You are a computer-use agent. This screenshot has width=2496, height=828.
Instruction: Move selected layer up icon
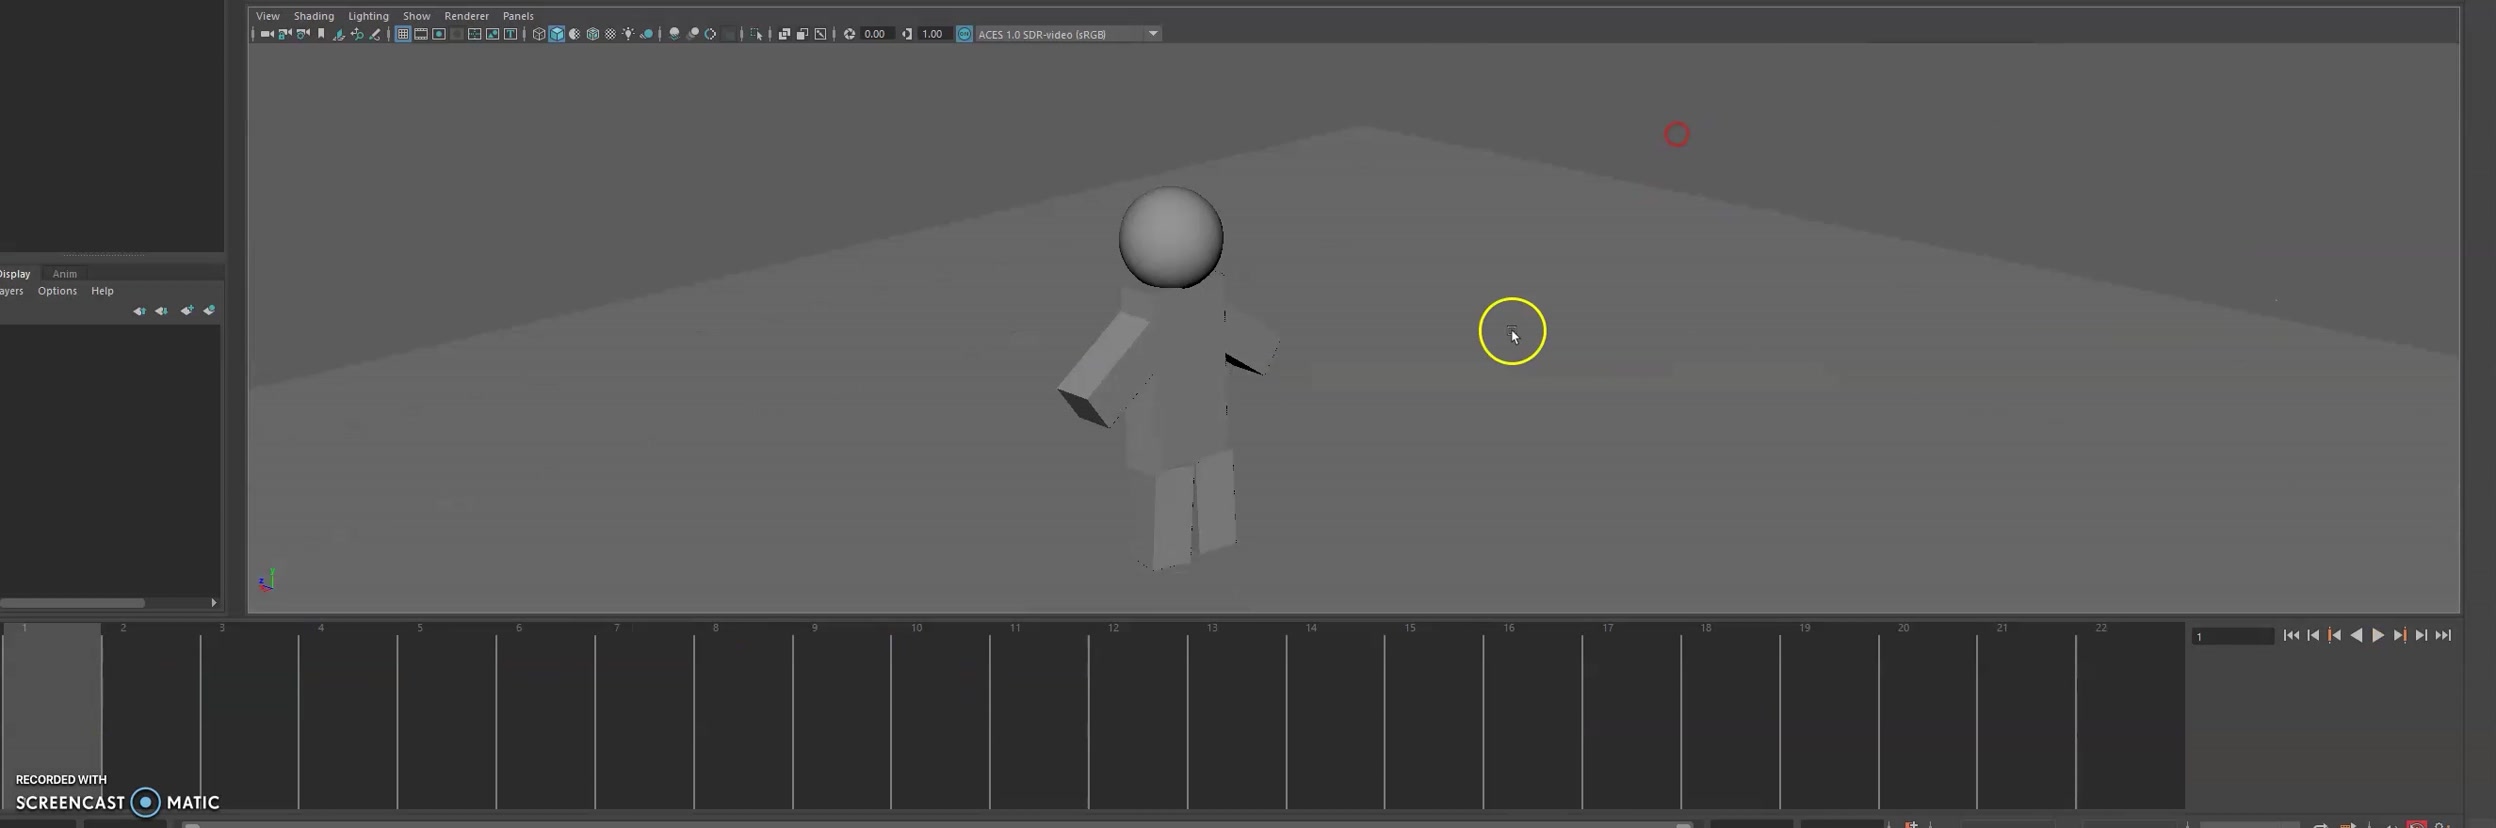(139, 311)
